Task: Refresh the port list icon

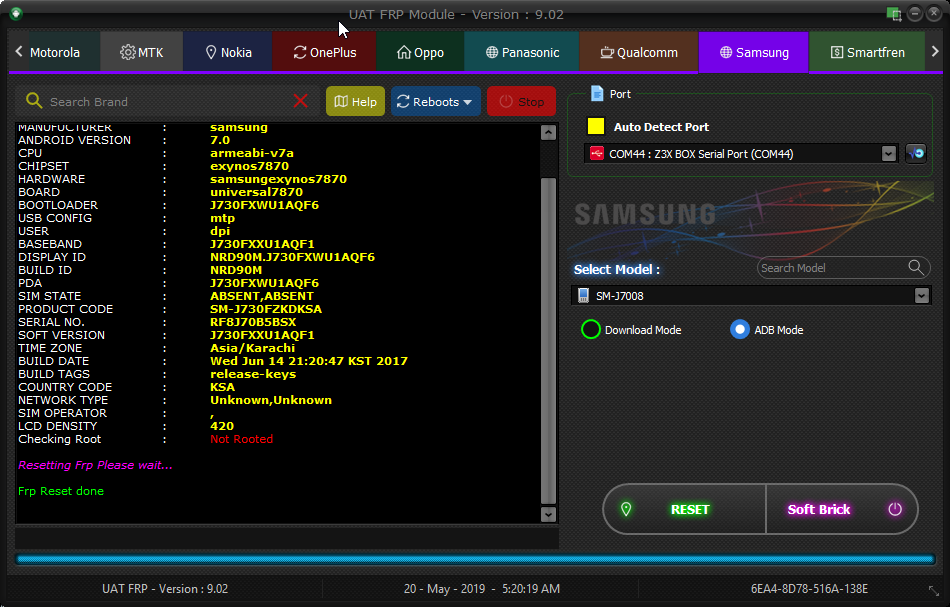Action: tap(916, 154)
